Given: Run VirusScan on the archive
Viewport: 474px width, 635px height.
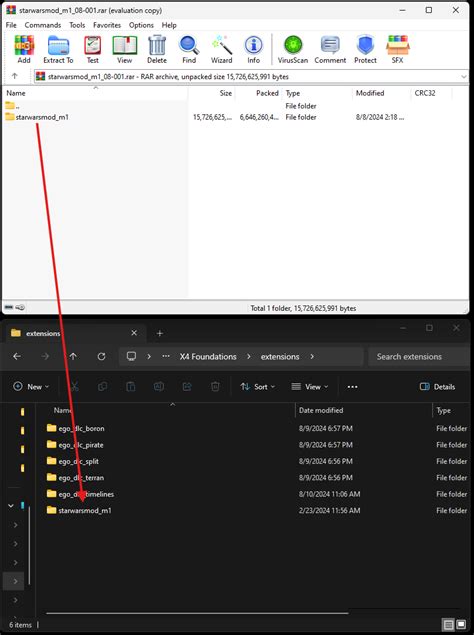Looking at the screenshot, I should tap(293, 49).
